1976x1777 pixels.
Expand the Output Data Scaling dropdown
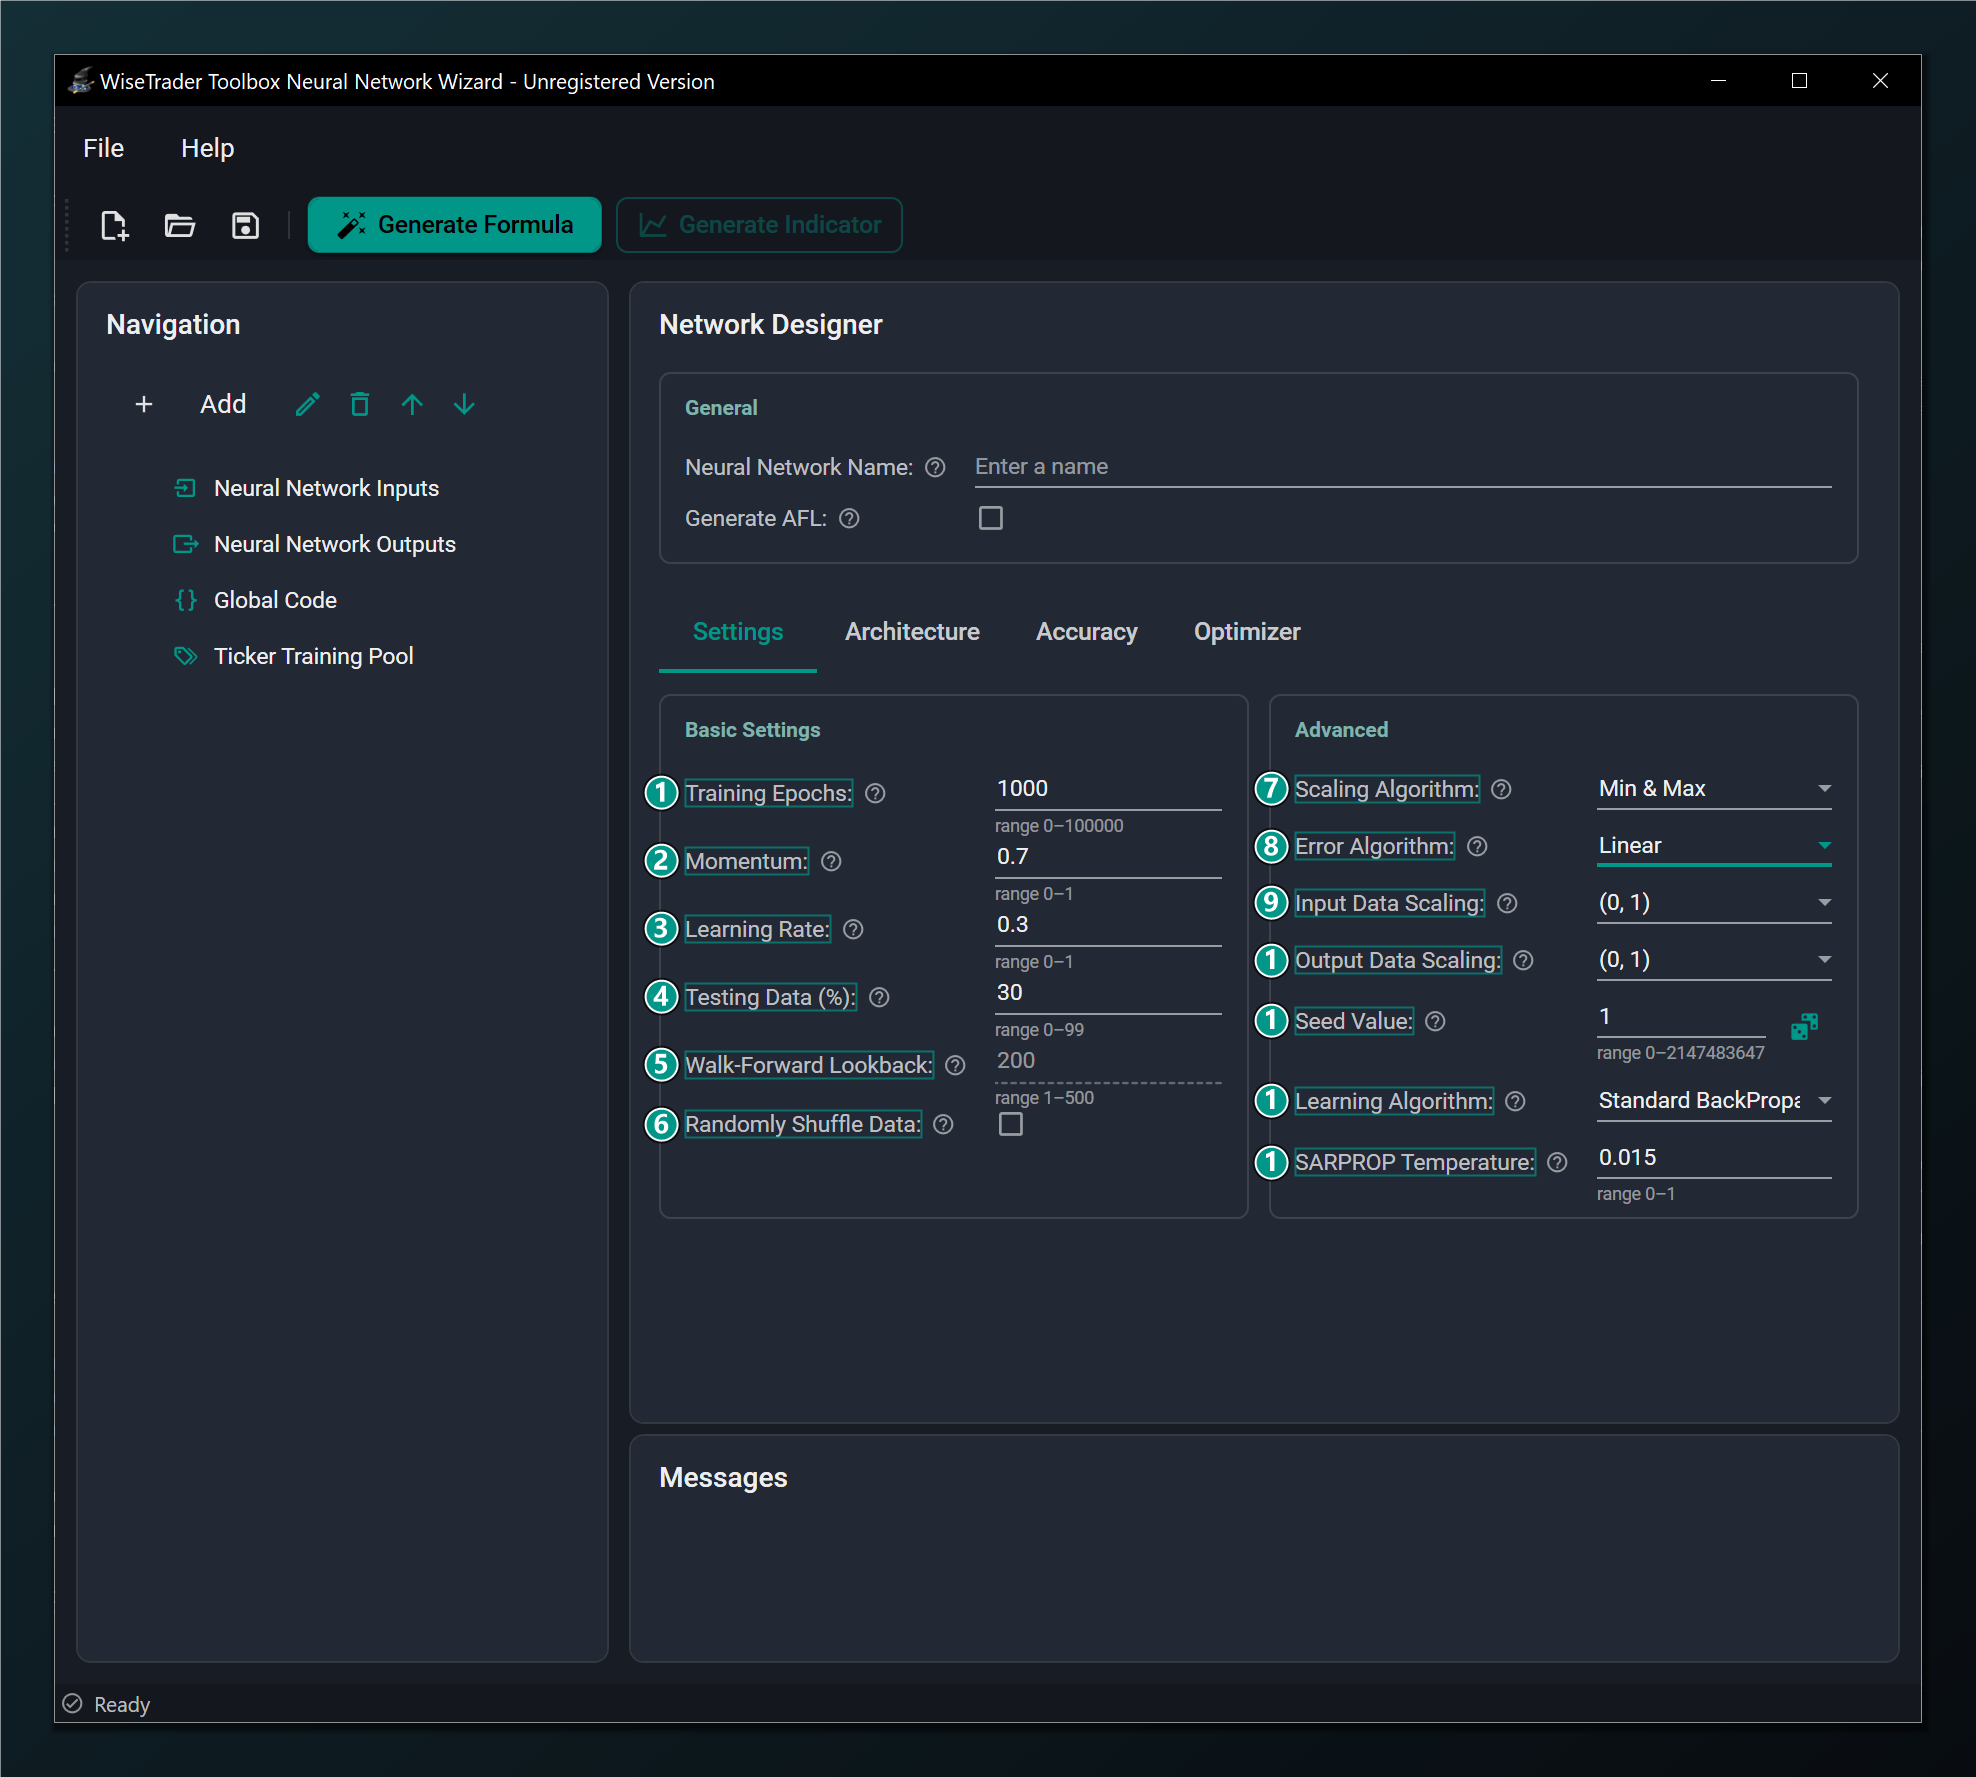pyautogui.click(x=1714, y=960)
